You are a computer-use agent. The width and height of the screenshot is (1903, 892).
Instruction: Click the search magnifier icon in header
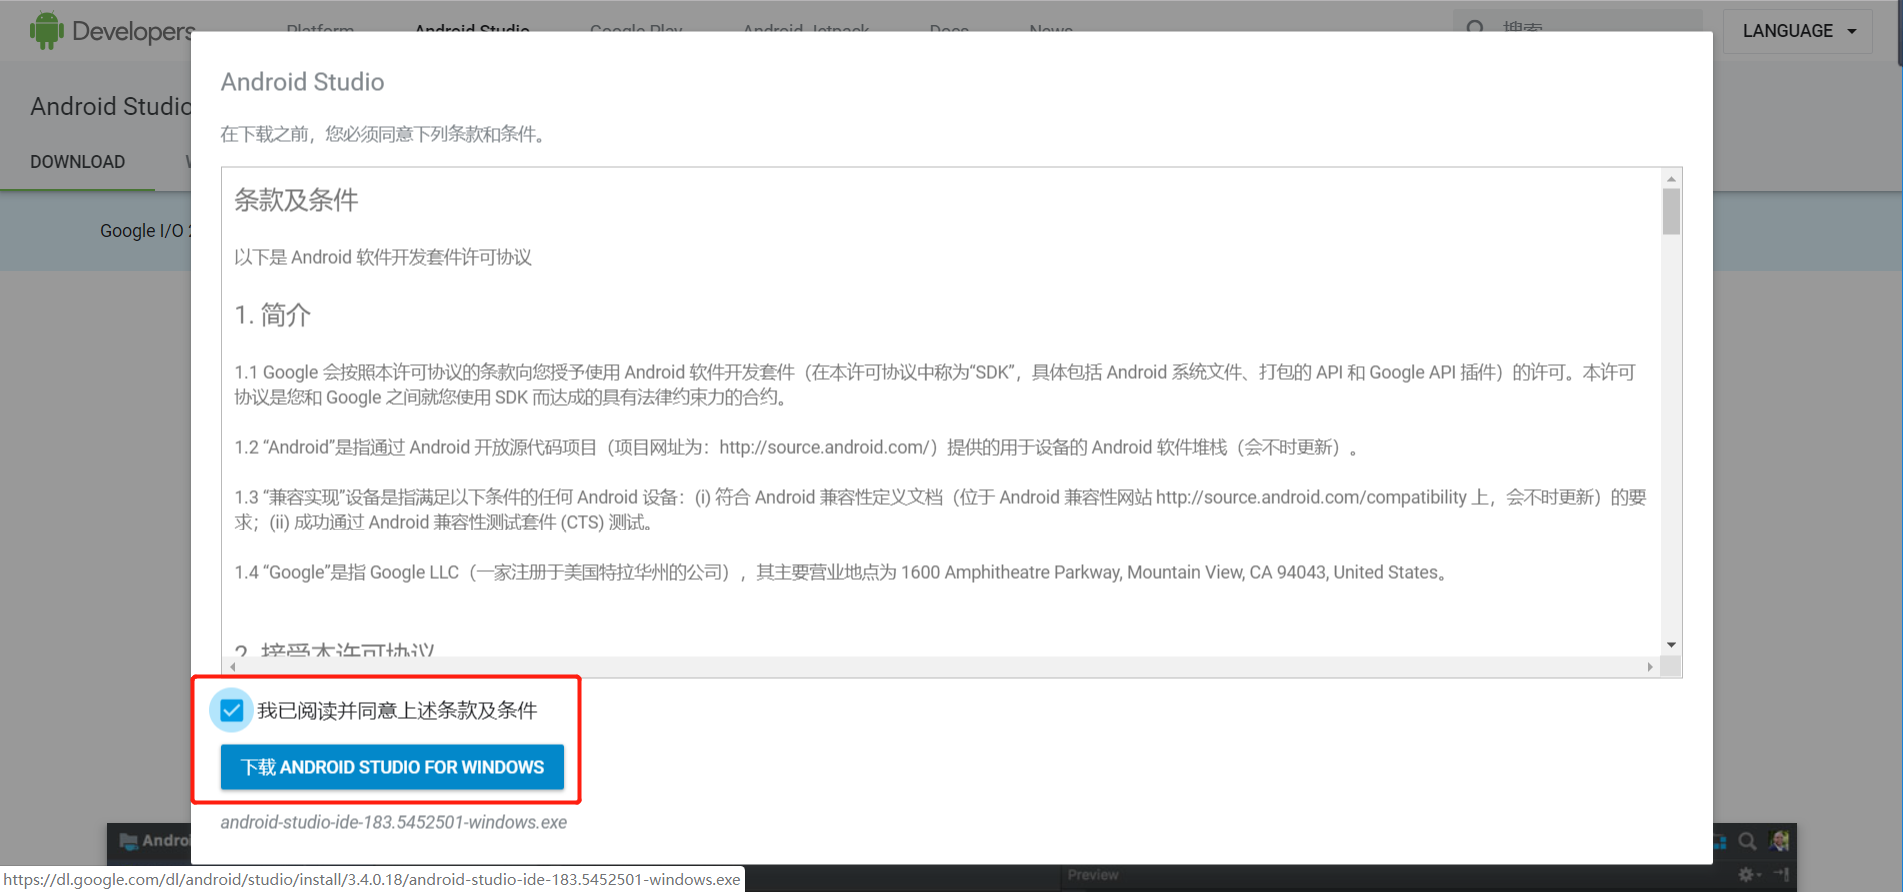coord(1475,28)
